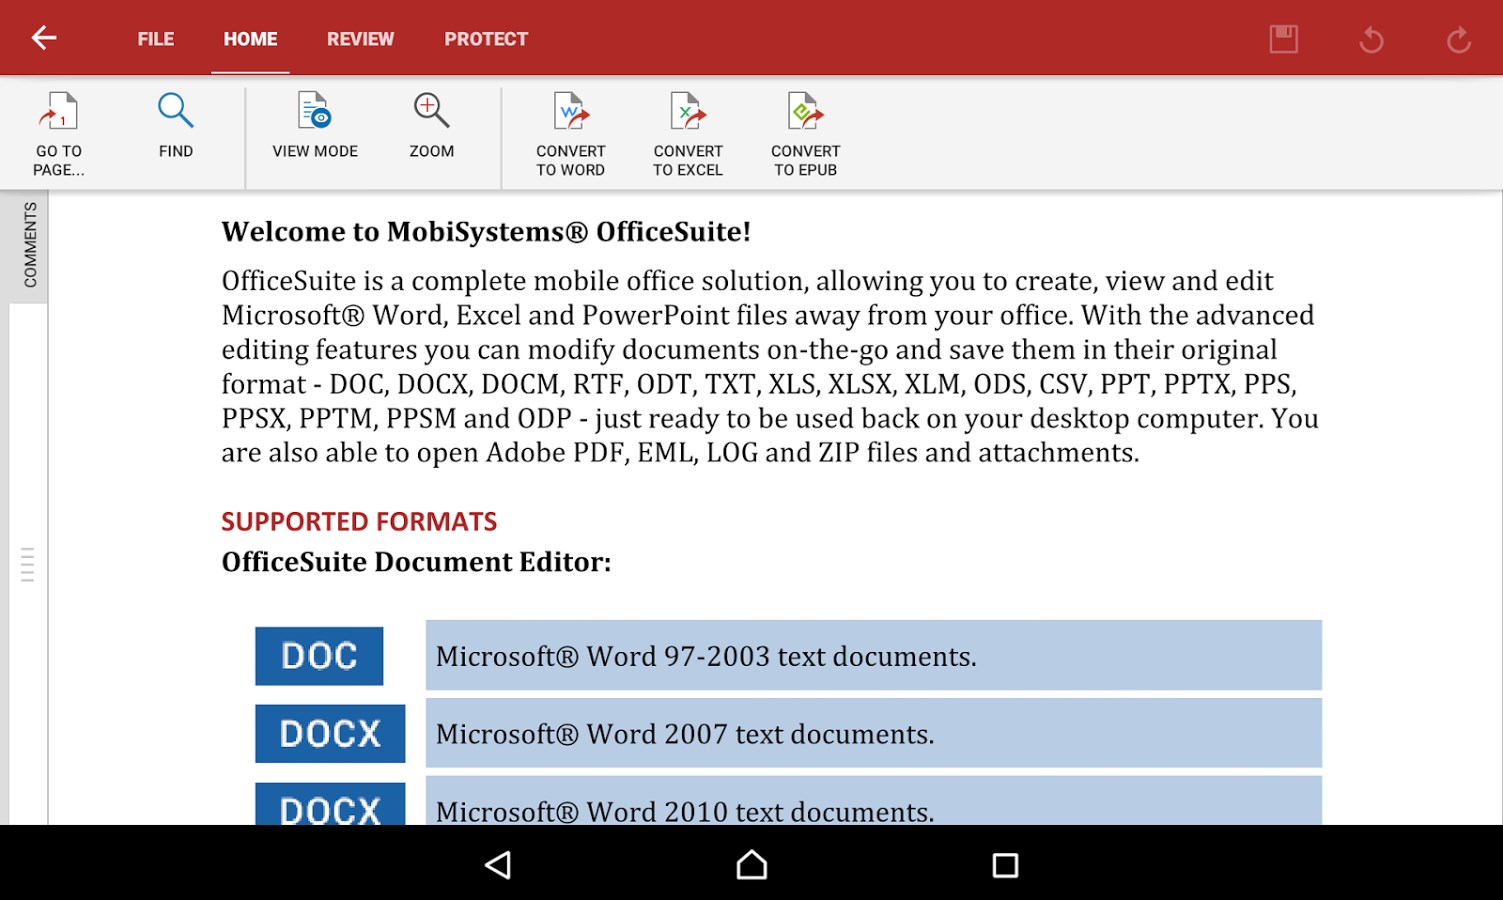
Task: Select the HOME tab
Action: tap(249, 38)
